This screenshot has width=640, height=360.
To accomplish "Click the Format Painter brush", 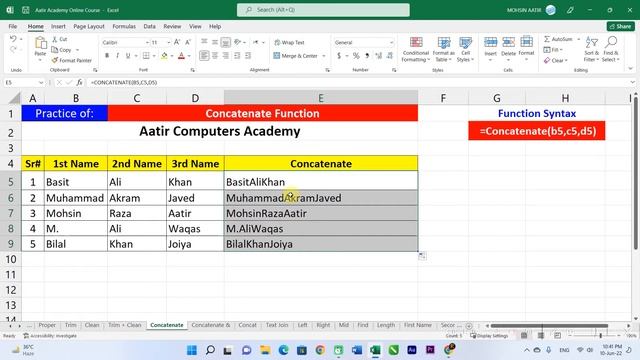I will click(72, 60).
